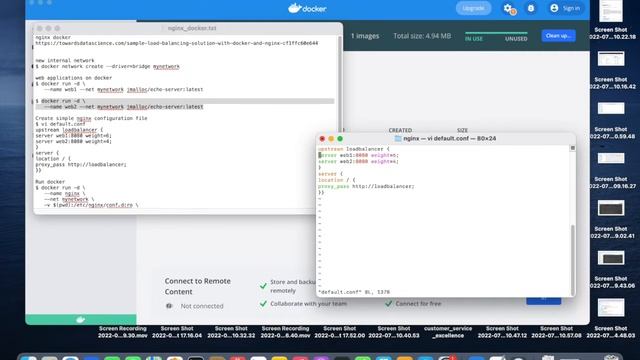The width and height of the screenshot is (640, 360).
Task: Click the 'Not connected' status text
Action: pos(202,306)
